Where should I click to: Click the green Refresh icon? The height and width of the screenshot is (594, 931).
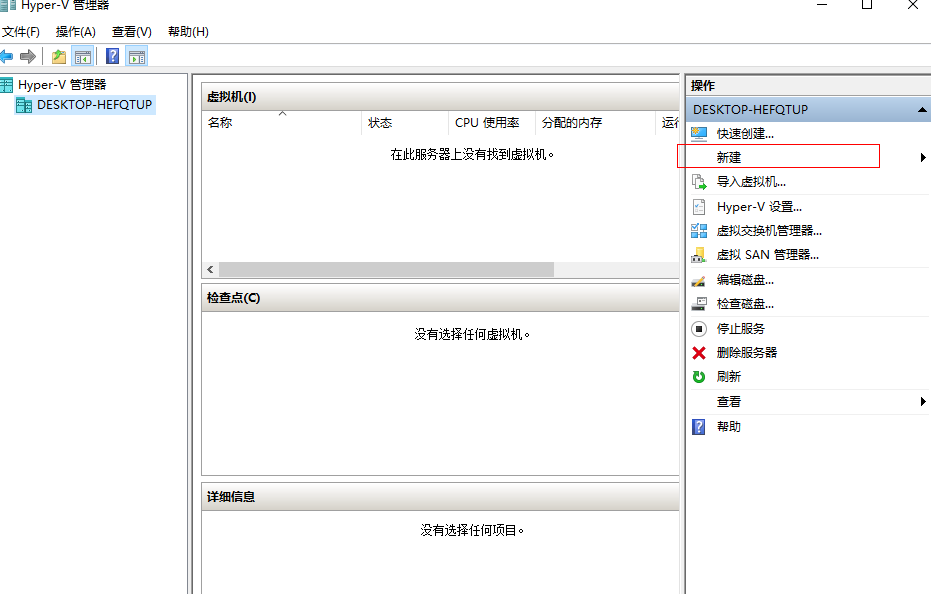pos(699,377)
